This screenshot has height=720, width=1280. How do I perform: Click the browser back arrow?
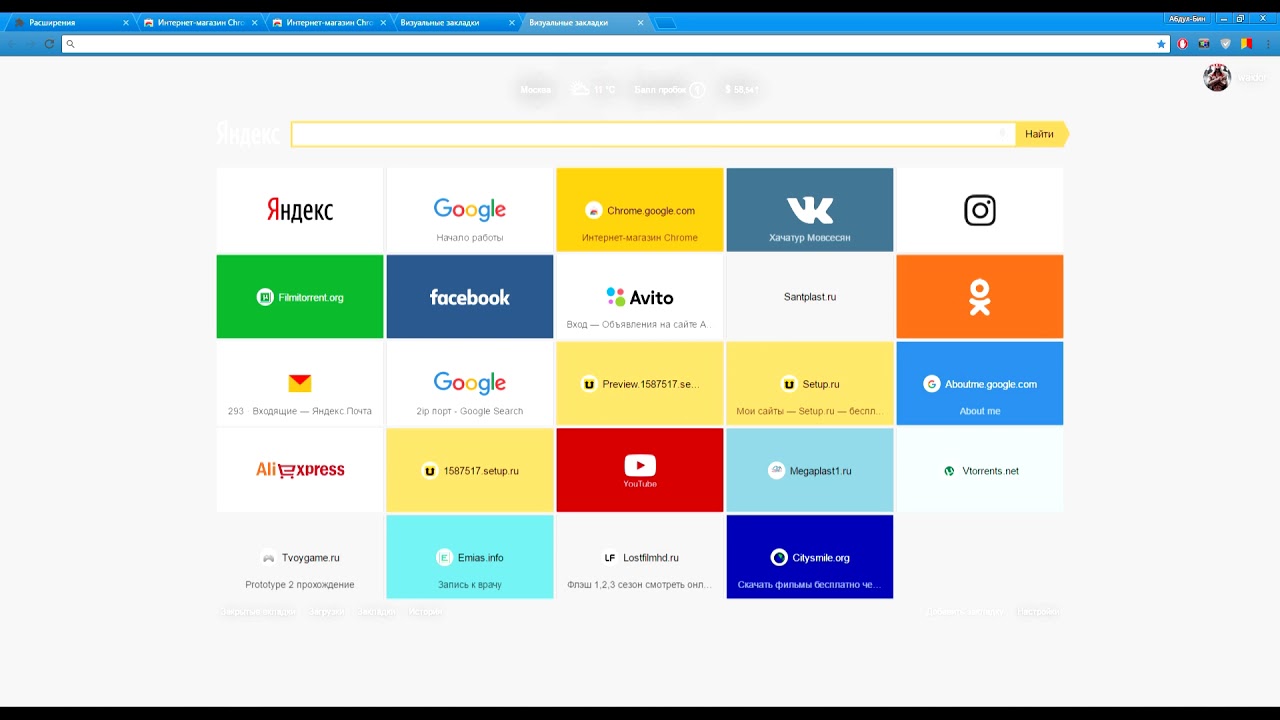(x=12, y=44)
